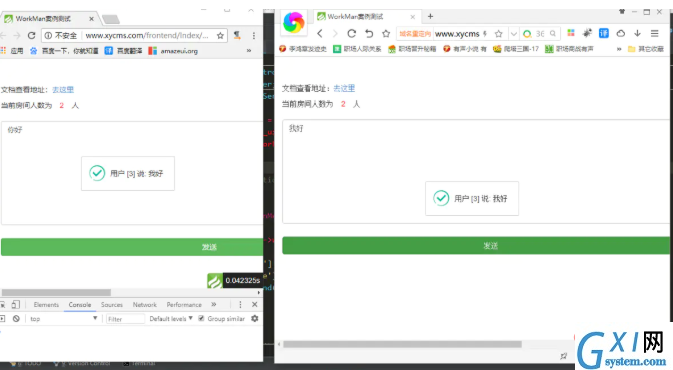The image size is (673, 370).
Task: Click the message text area containing 你好
Action: click(x=132, y=173)
